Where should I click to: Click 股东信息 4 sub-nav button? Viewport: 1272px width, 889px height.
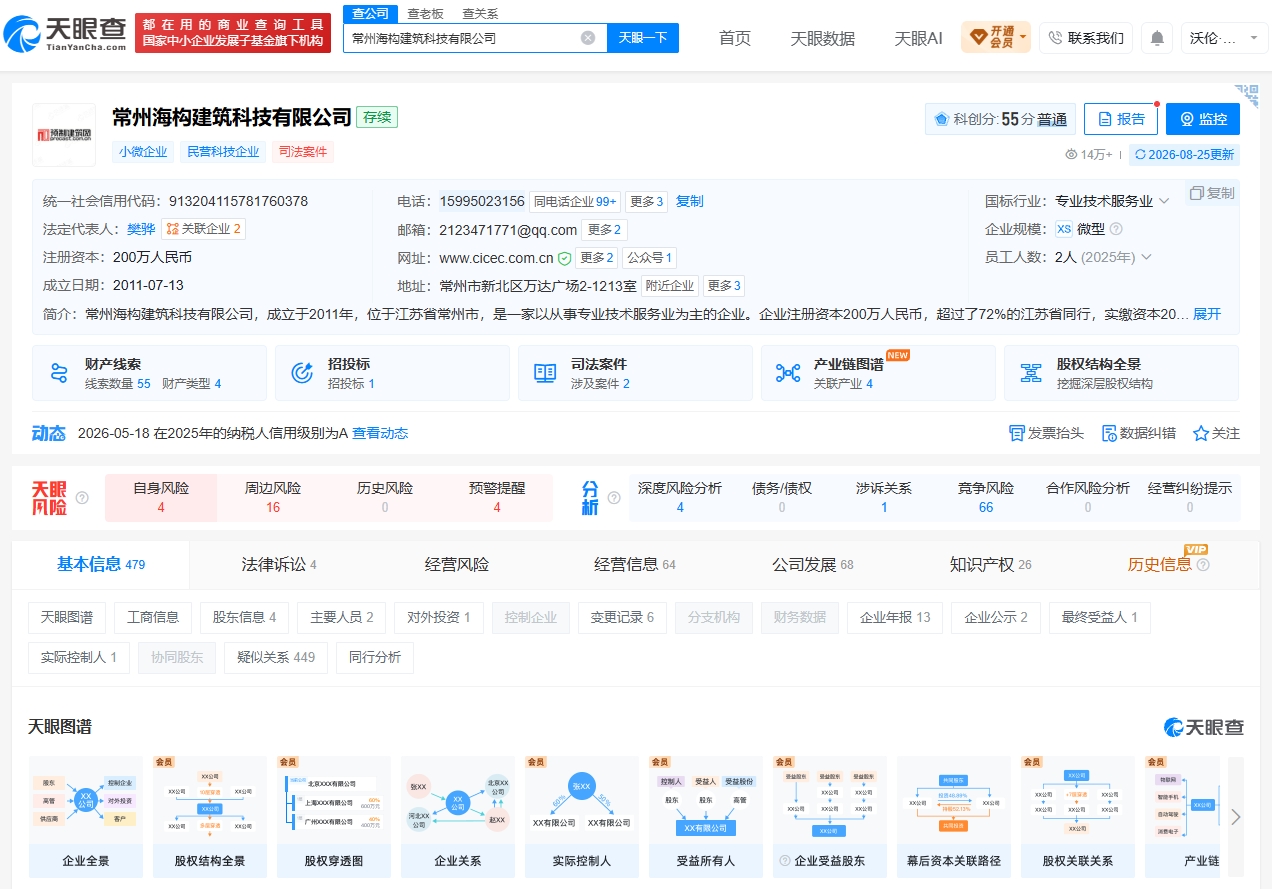(x=245, y=617)
